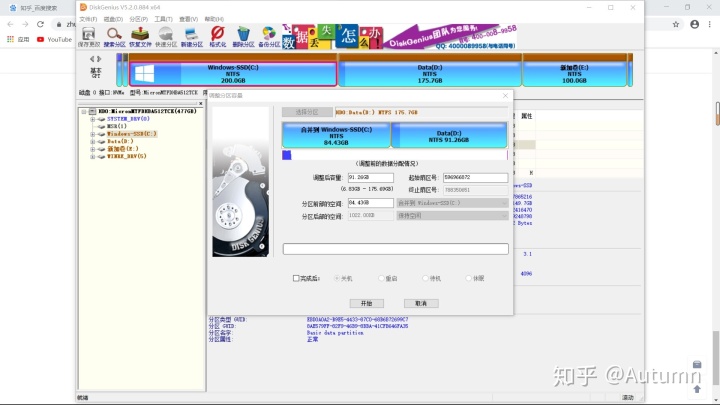Click the 开始 (Start) button
Image resolution: width=720 pixels, height=405 pixels.
coord(366,304)
